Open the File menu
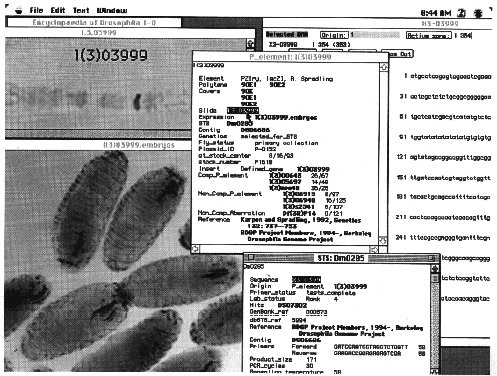Image resolution: width=497 pixels, height=376 pixels. (x=36, y=10)
